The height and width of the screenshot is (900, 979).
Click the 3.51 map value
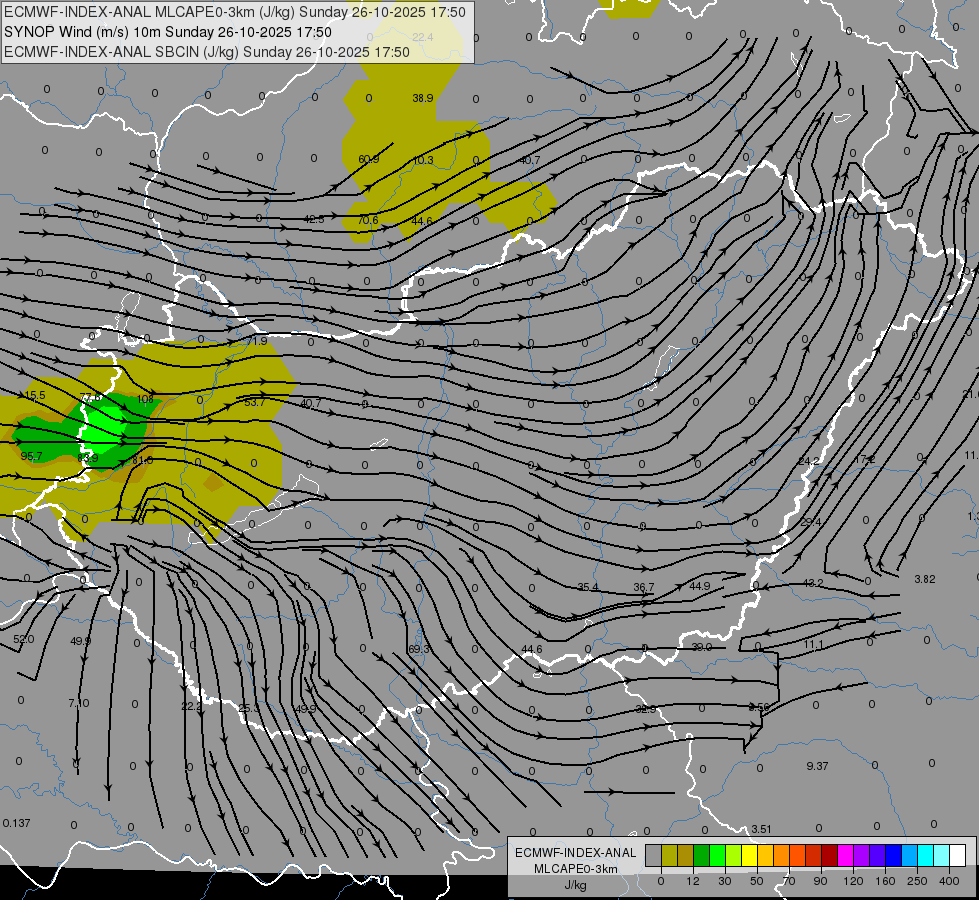(761, 829)
